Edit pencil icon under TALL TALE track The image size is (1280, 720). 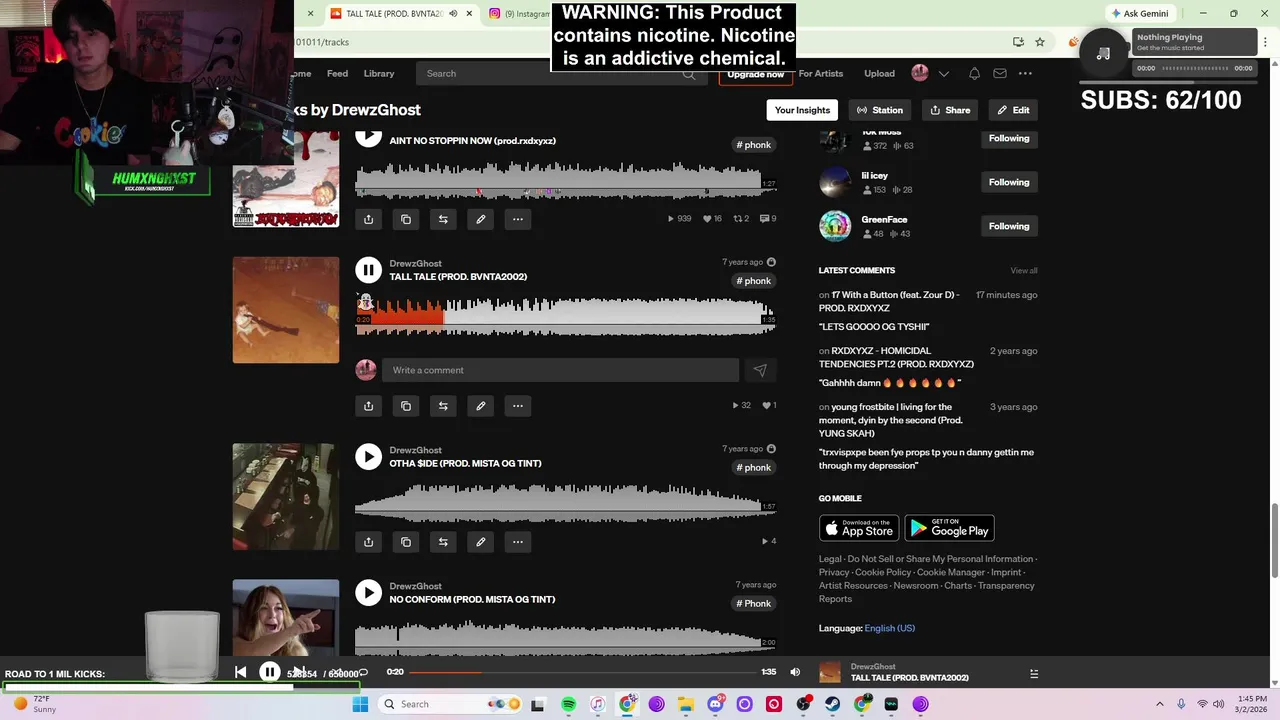pyautogui.click(x=480, y=406)
